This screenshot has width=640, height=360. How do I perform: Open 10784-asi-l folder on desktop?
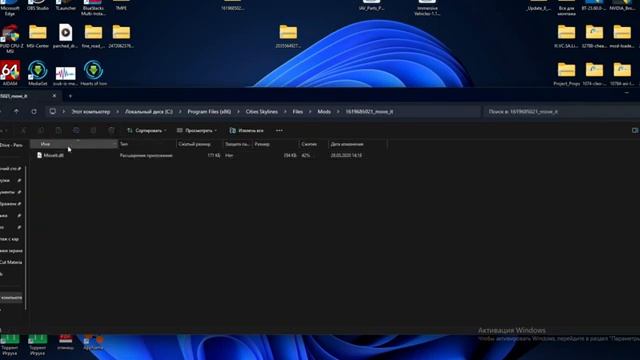(622, 73)
